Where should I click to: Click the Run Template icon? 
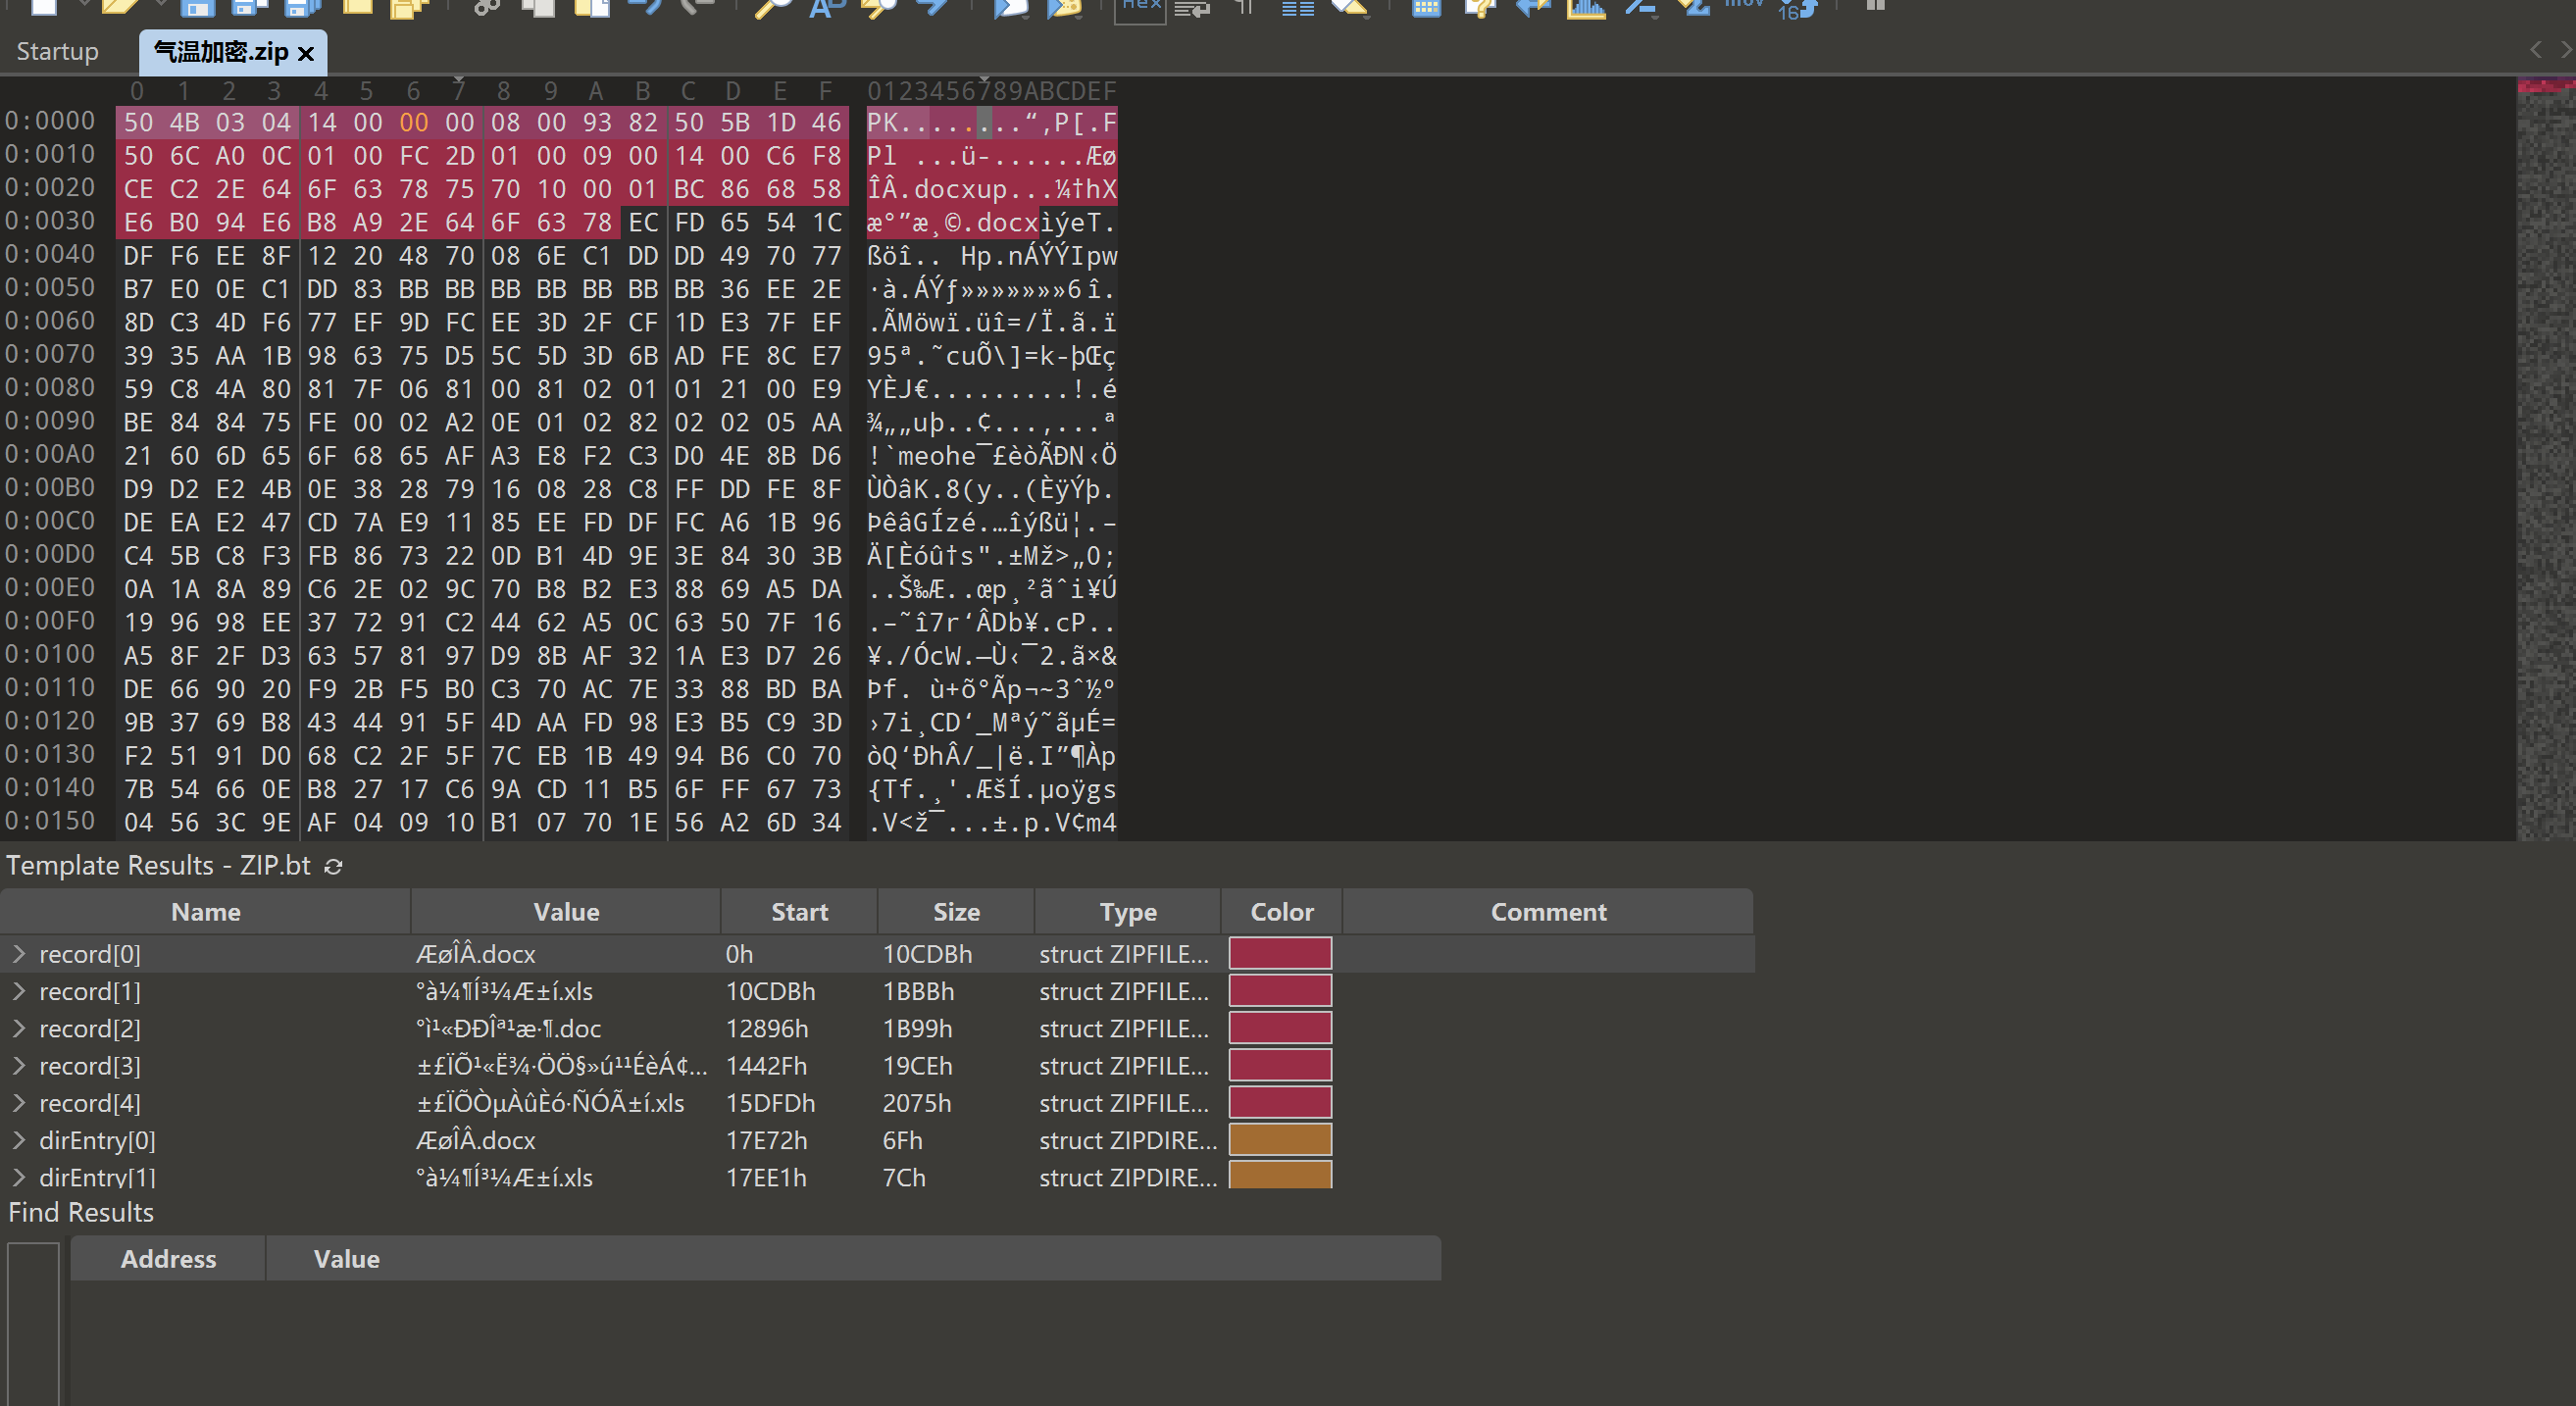pos(1064,8)
